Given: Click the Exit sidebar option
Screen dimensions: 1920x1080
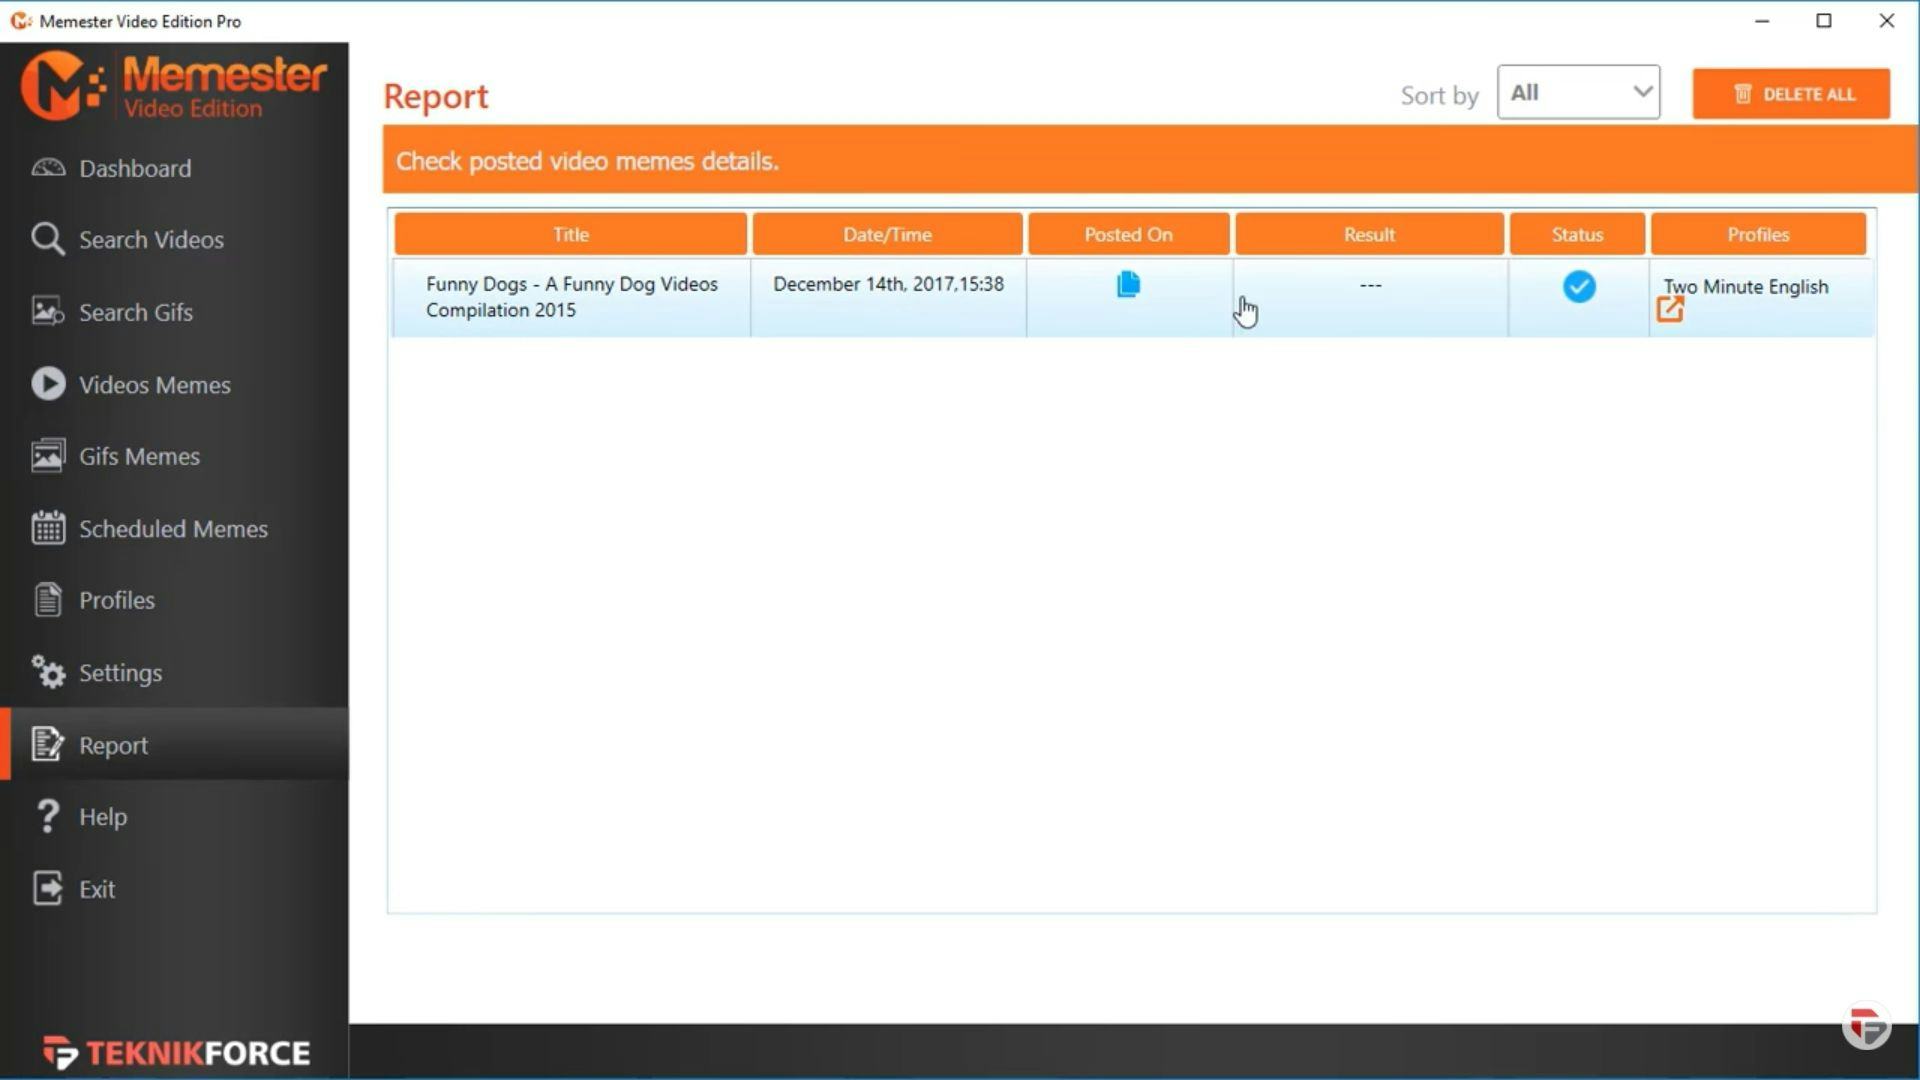Looking at the screenshot, I should click(97, 889).
